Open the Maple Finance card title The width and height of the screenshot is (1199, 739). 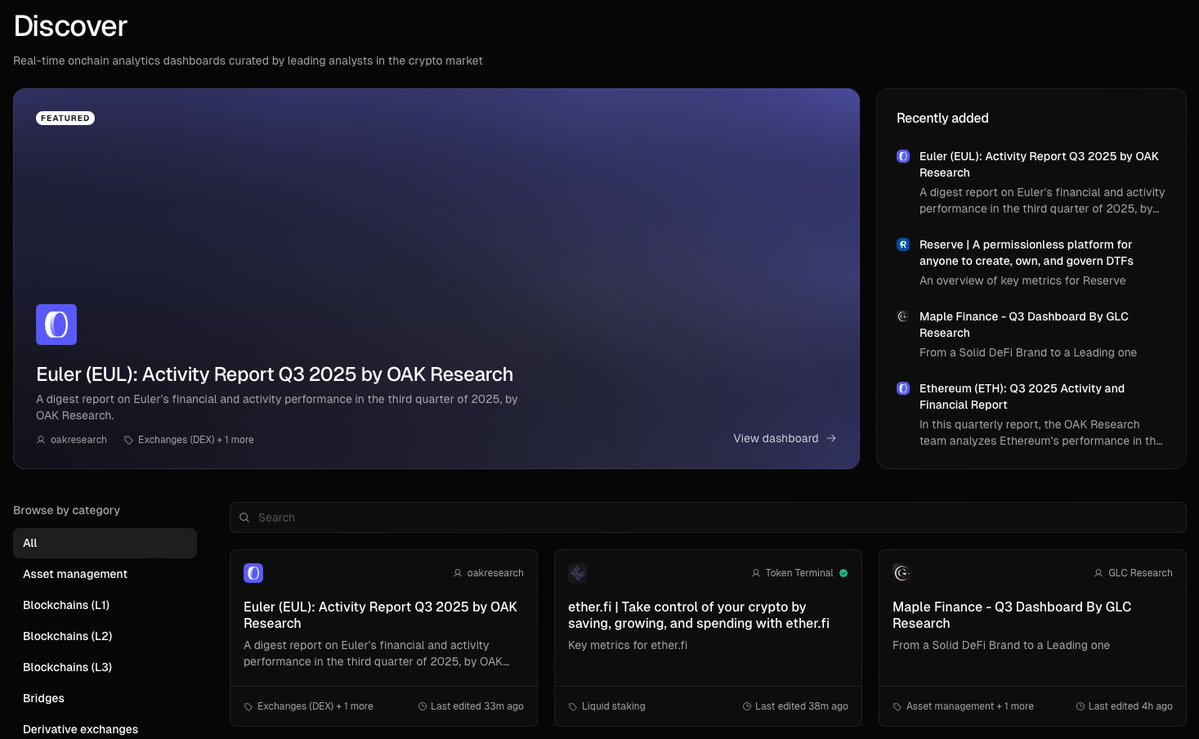1012,615
